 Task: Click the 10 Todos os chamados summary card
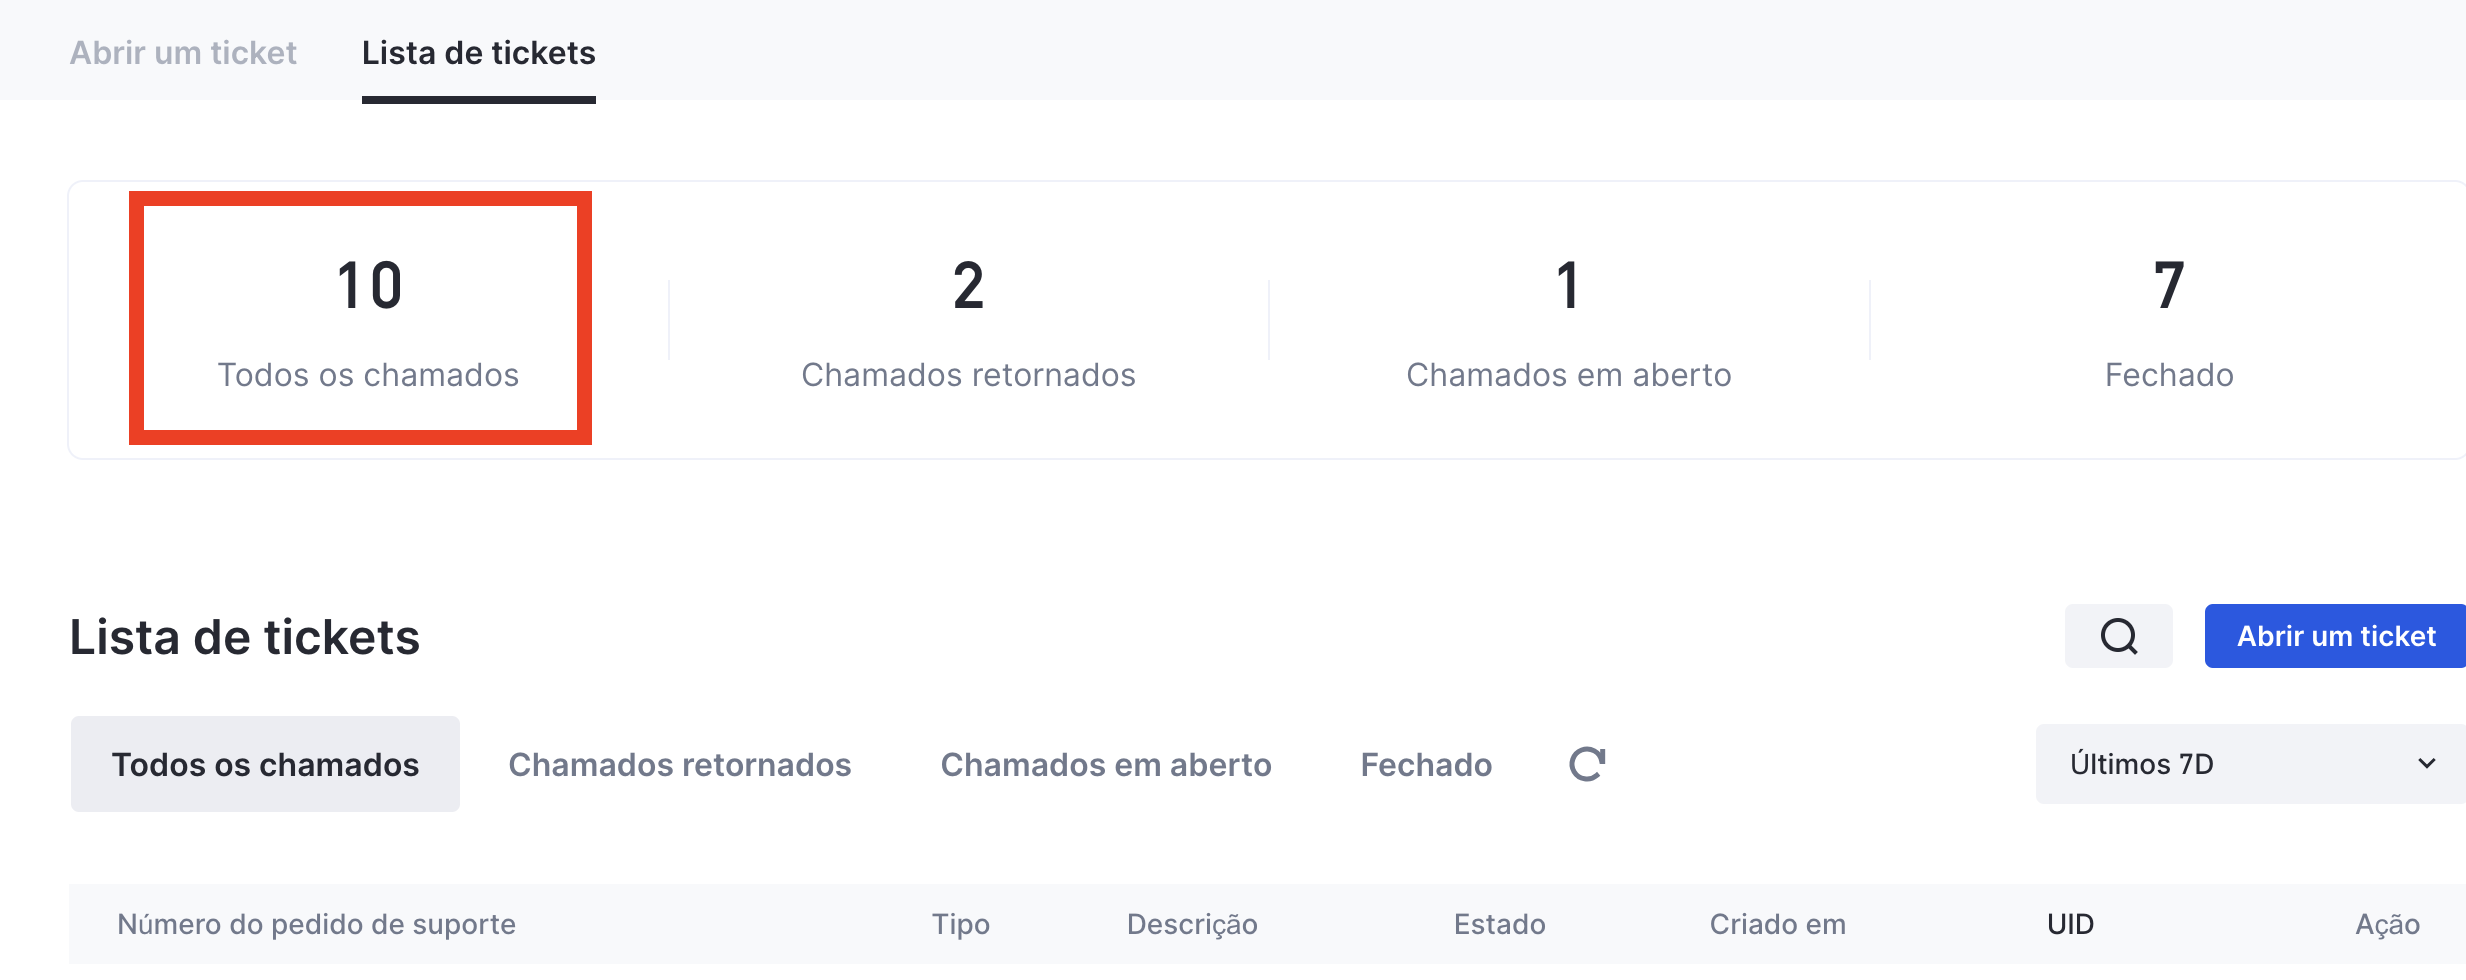(x=368, y=320)
